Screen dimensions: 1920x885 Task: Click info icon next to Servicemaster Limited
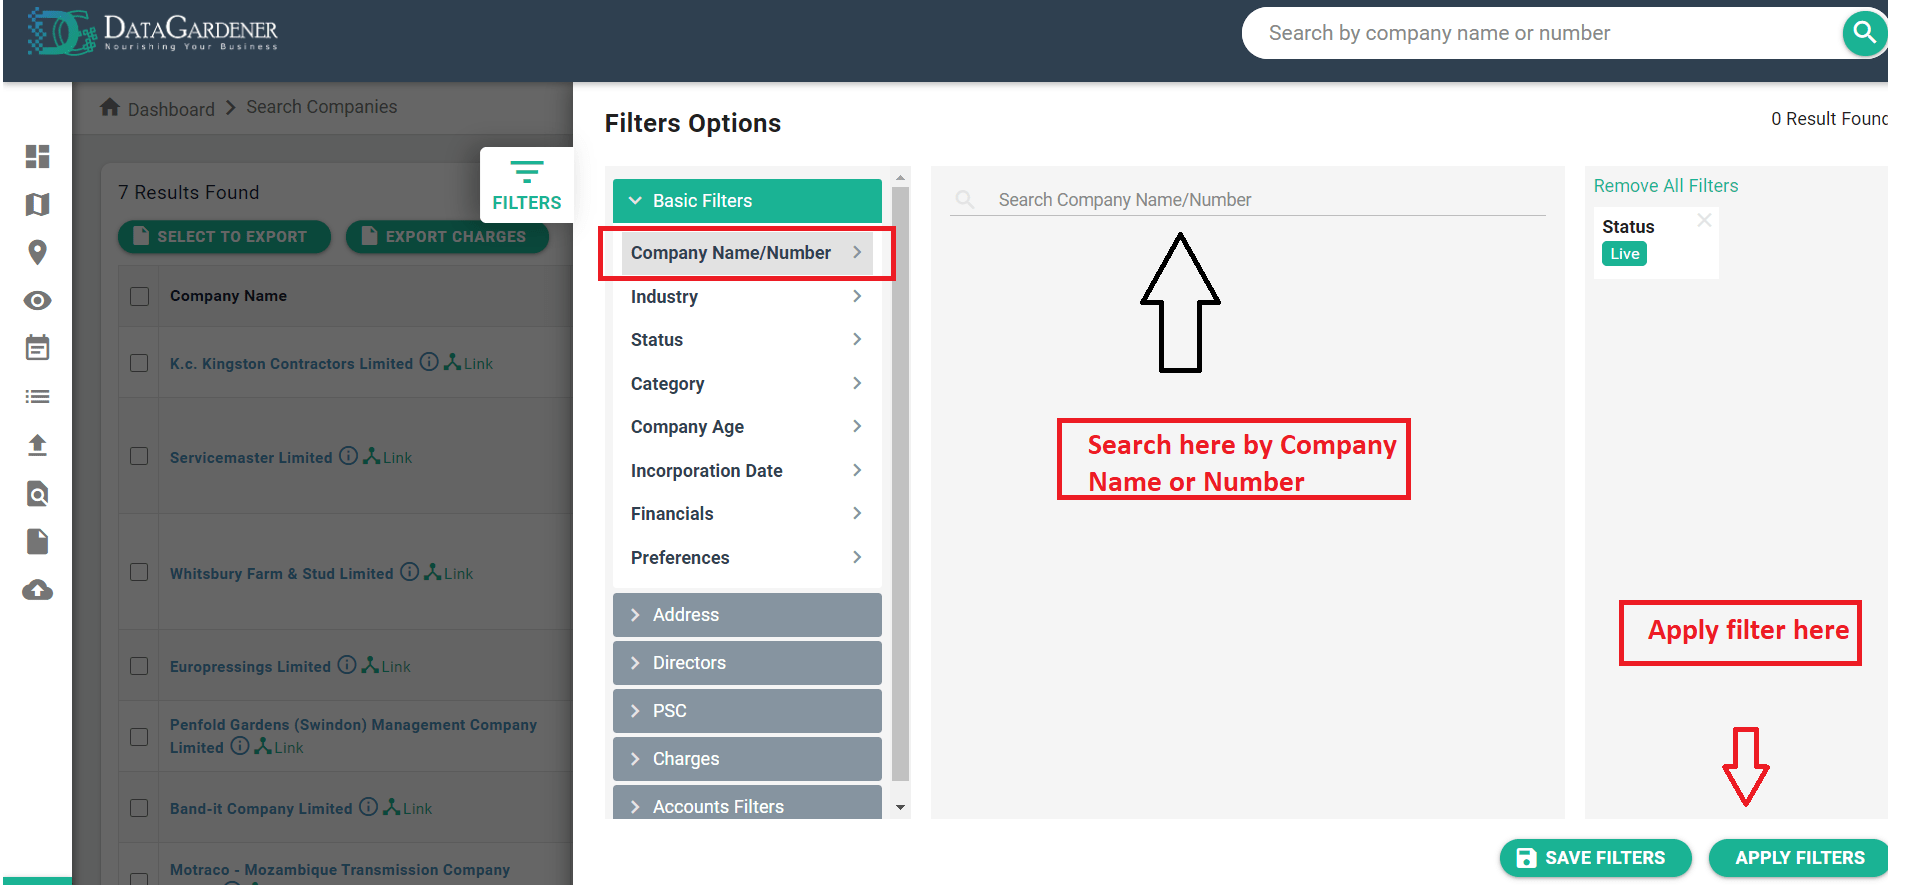(348, 456)
